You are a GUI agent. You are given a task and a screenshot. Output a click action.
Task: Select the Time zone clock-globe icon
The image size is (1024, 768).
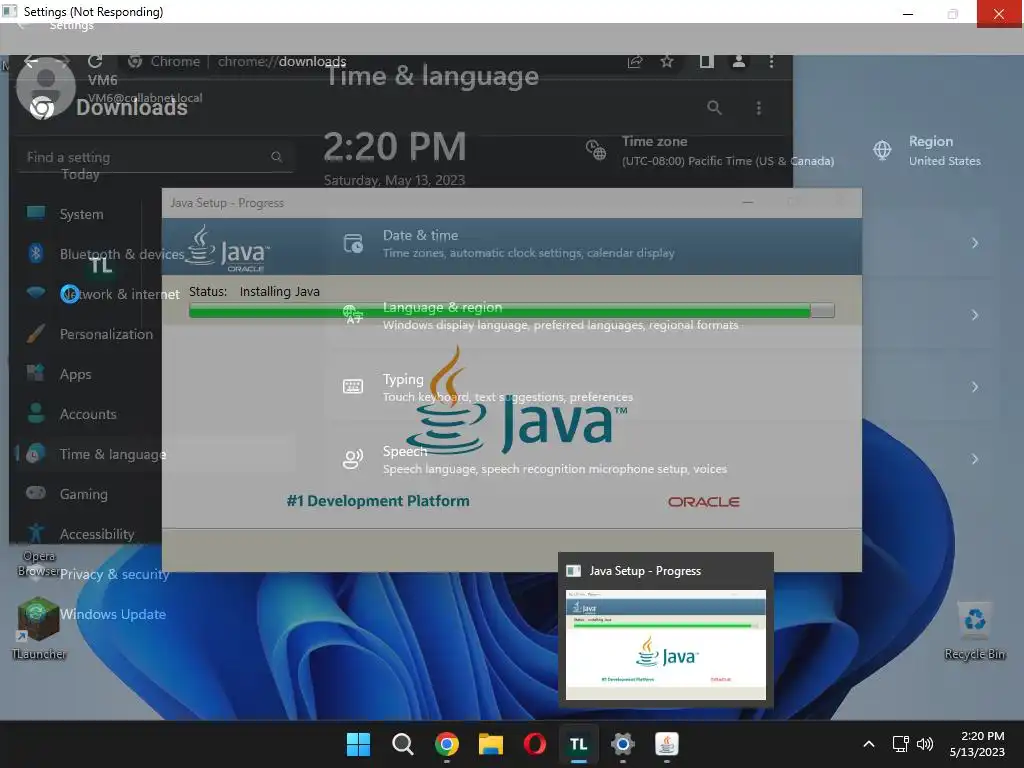coord(596,150)
